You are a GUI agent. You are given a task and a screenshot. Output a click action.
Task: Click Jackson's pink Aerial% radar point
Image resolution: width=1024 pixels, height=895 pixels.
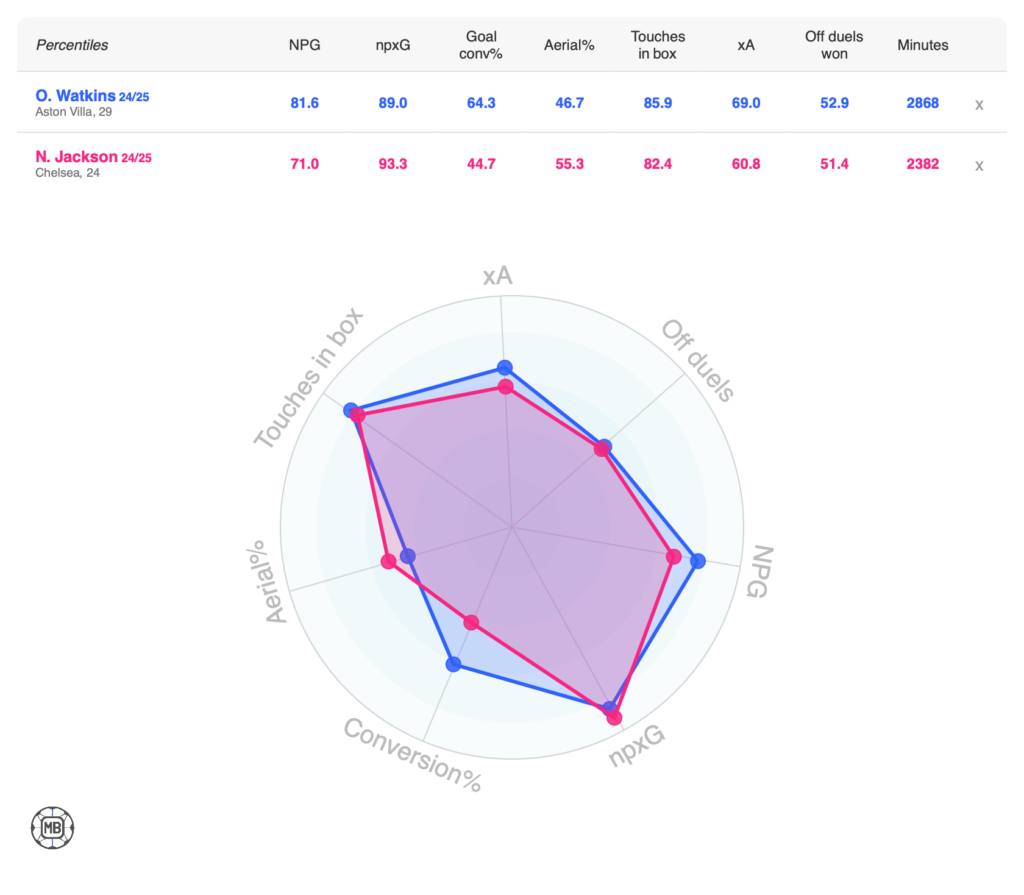click(x=388, y=563)
